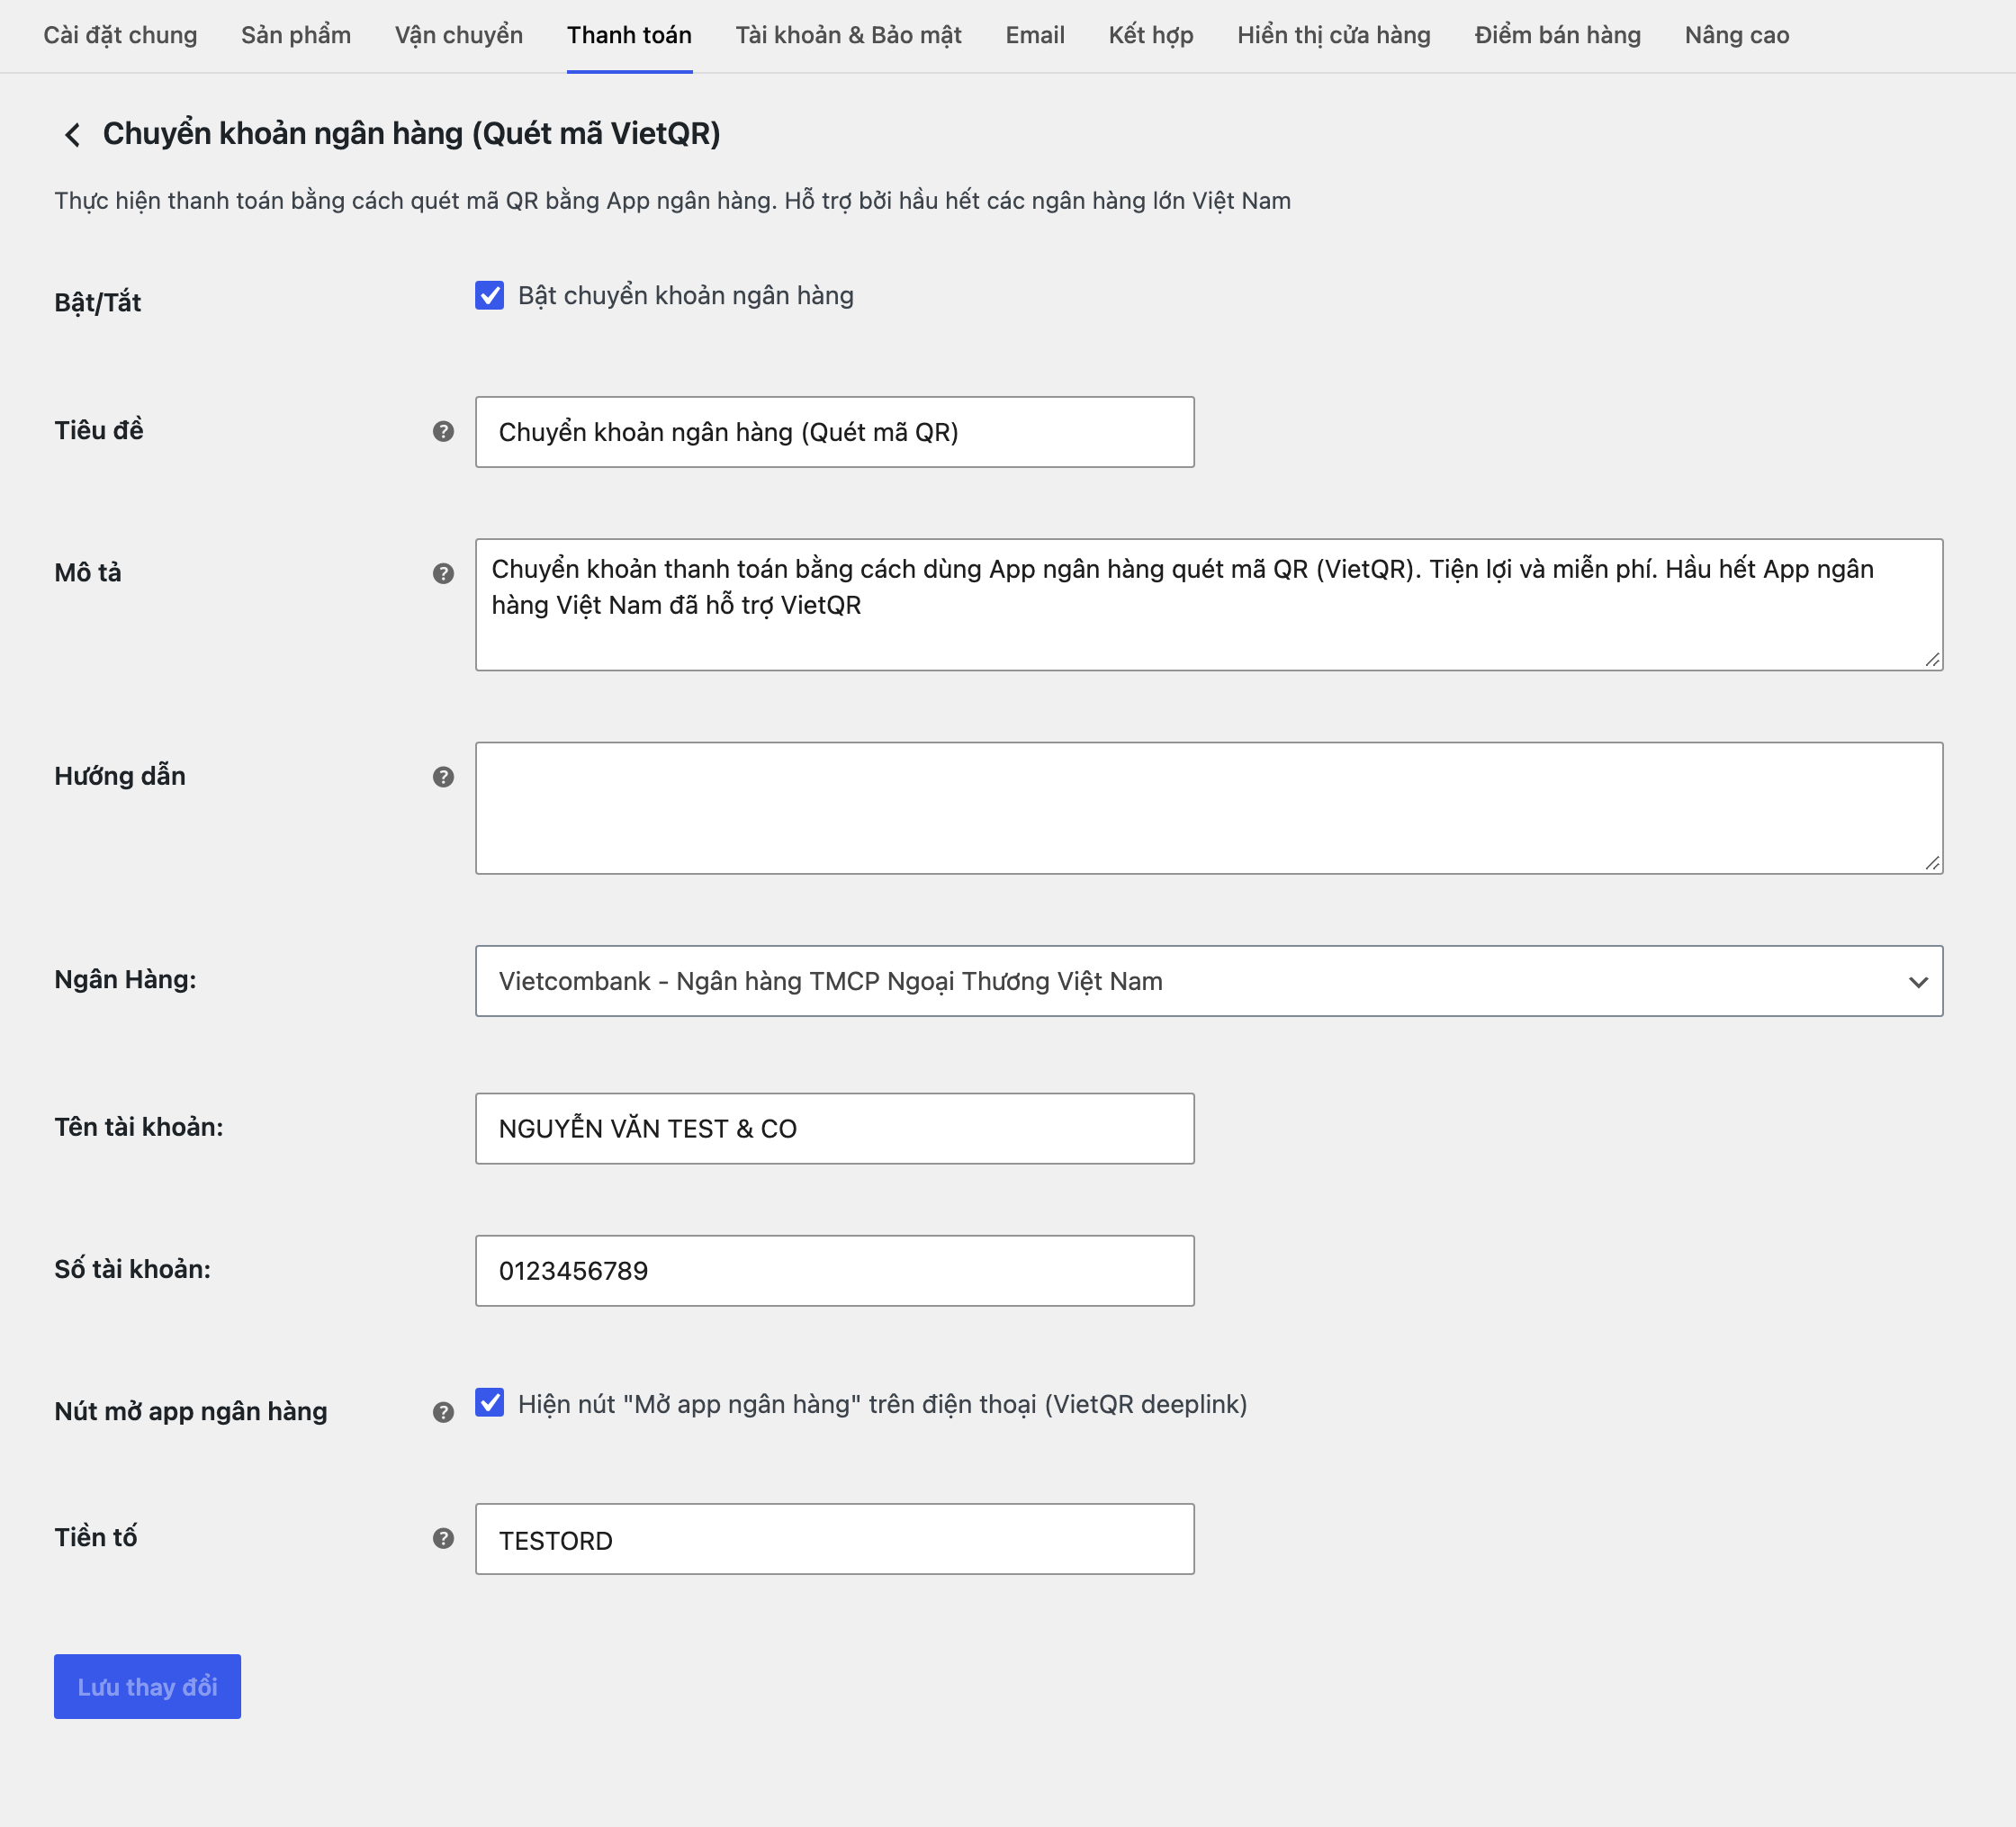Show help tooltip for Tiêu đề field

click(x=443, y=431)
